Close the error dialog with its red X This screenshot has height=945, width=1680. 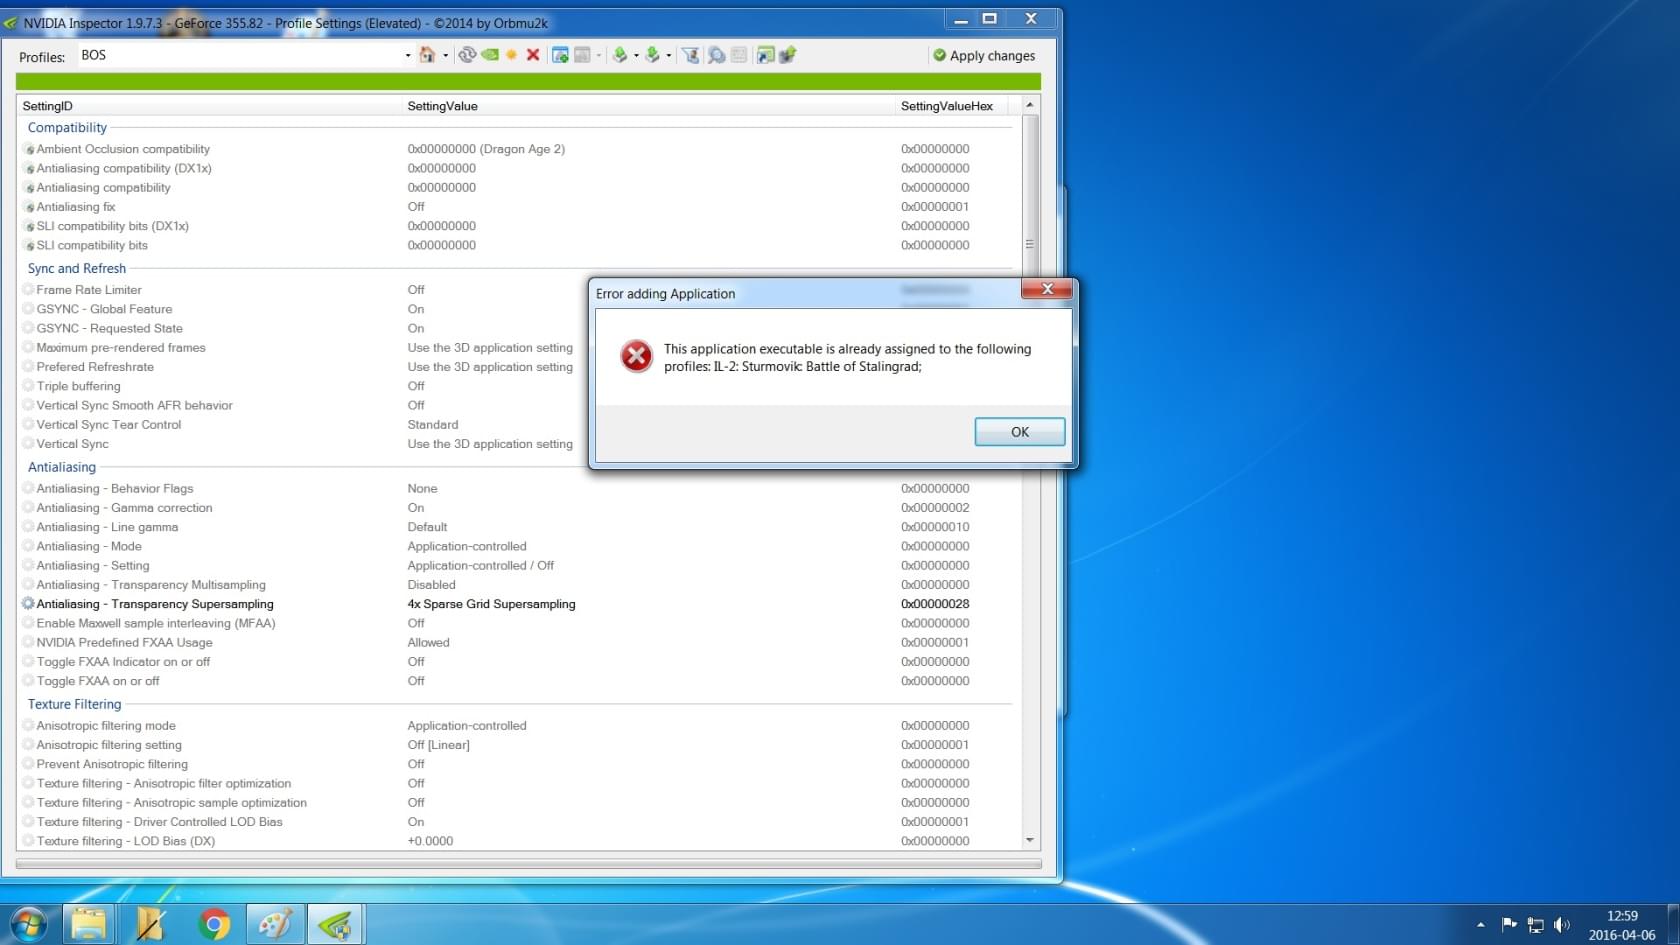coord(1047,289)
